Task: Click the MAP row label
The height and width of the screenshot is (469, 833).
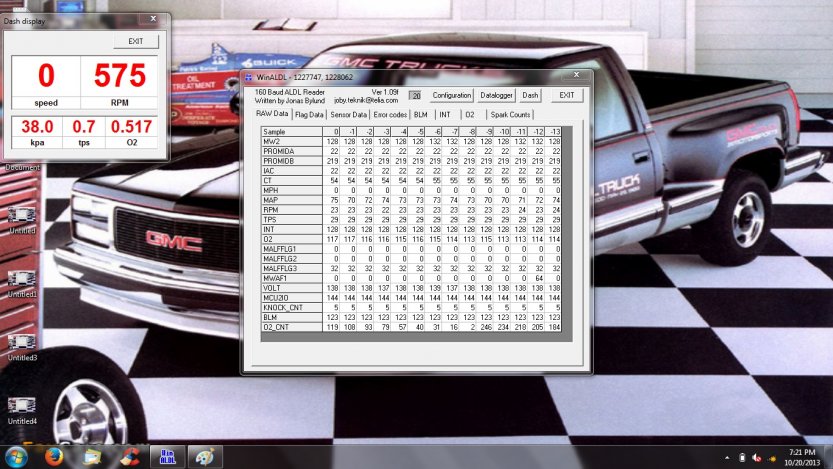Action: [292, 200]
